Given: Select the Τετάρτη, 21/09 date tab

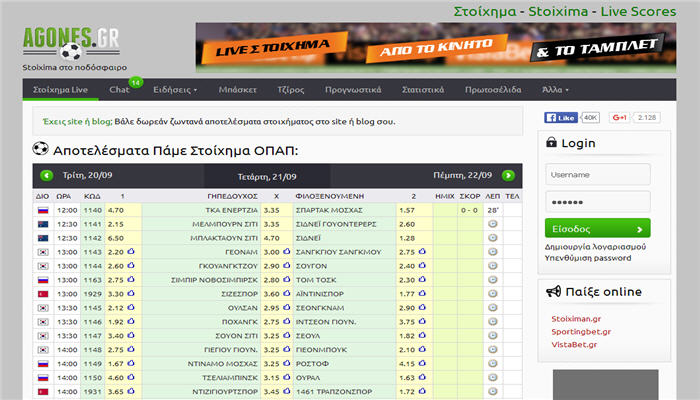Looking at the screenshot, I should point(267,176).
